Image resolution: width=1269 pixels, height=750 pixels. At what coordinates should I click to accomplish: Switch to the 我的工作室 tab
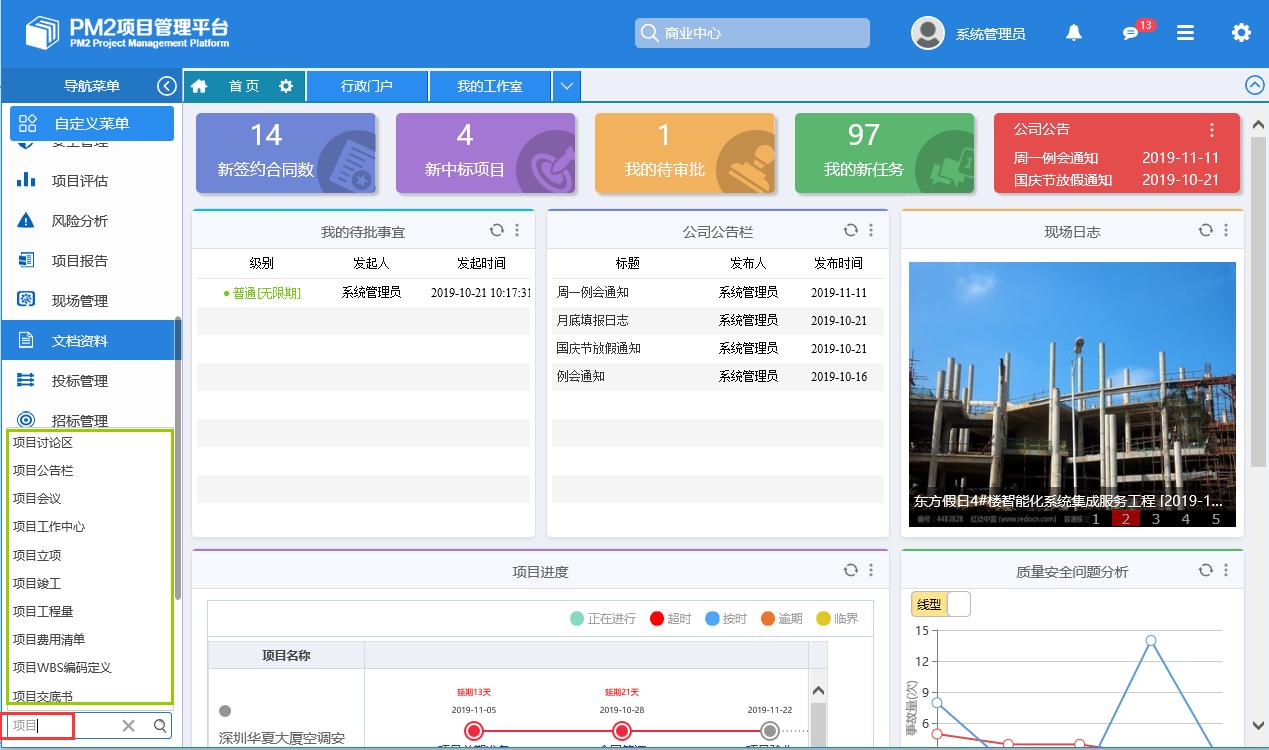pyautogui.click(x=489, y=86)
